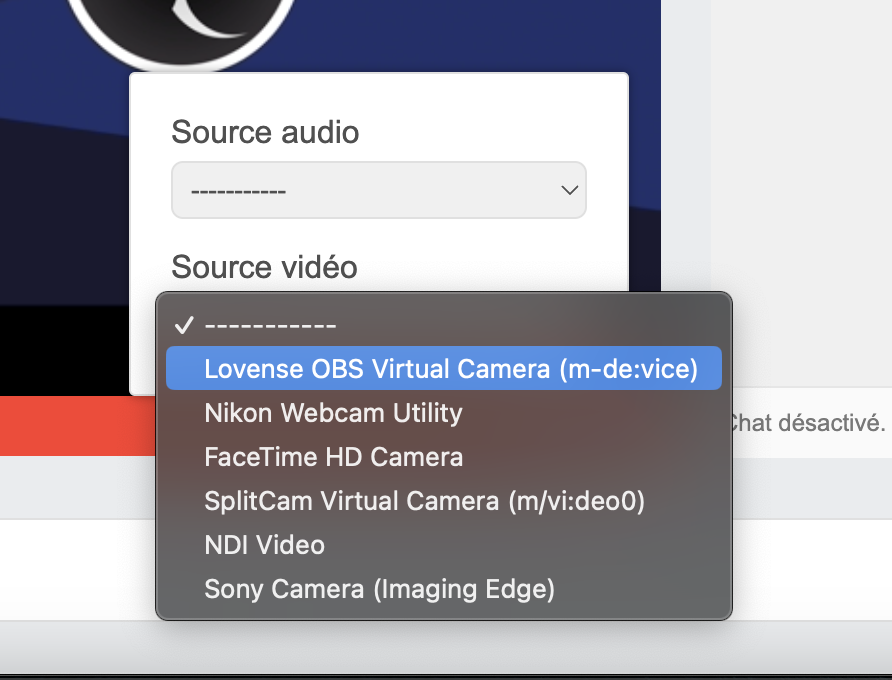Pick FaceTime HD Camera from the list
The height and width of the screenshot is (680, 892).
(x=333, y=457)
